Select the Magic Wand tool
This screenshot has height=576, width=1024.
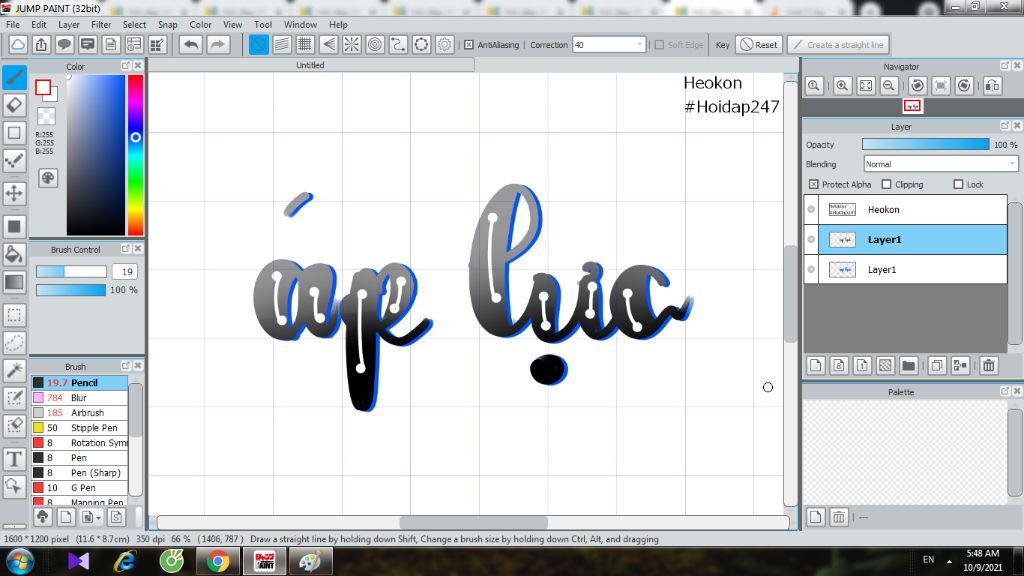(x=14, y=370)
